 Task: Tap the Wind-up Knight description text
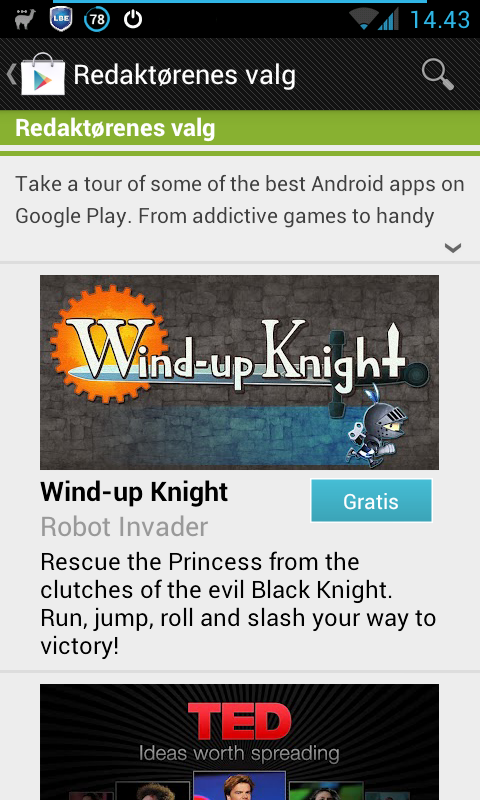[238, 604]
